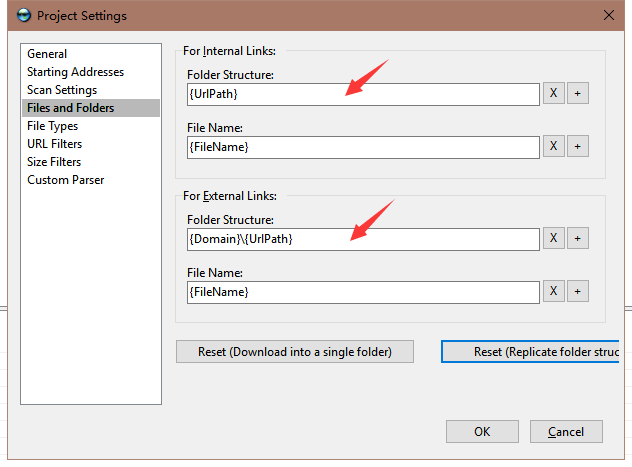
Task: Clear the External Links Folder Structure field
Action: pyautogui.click(x=553, y=239)
